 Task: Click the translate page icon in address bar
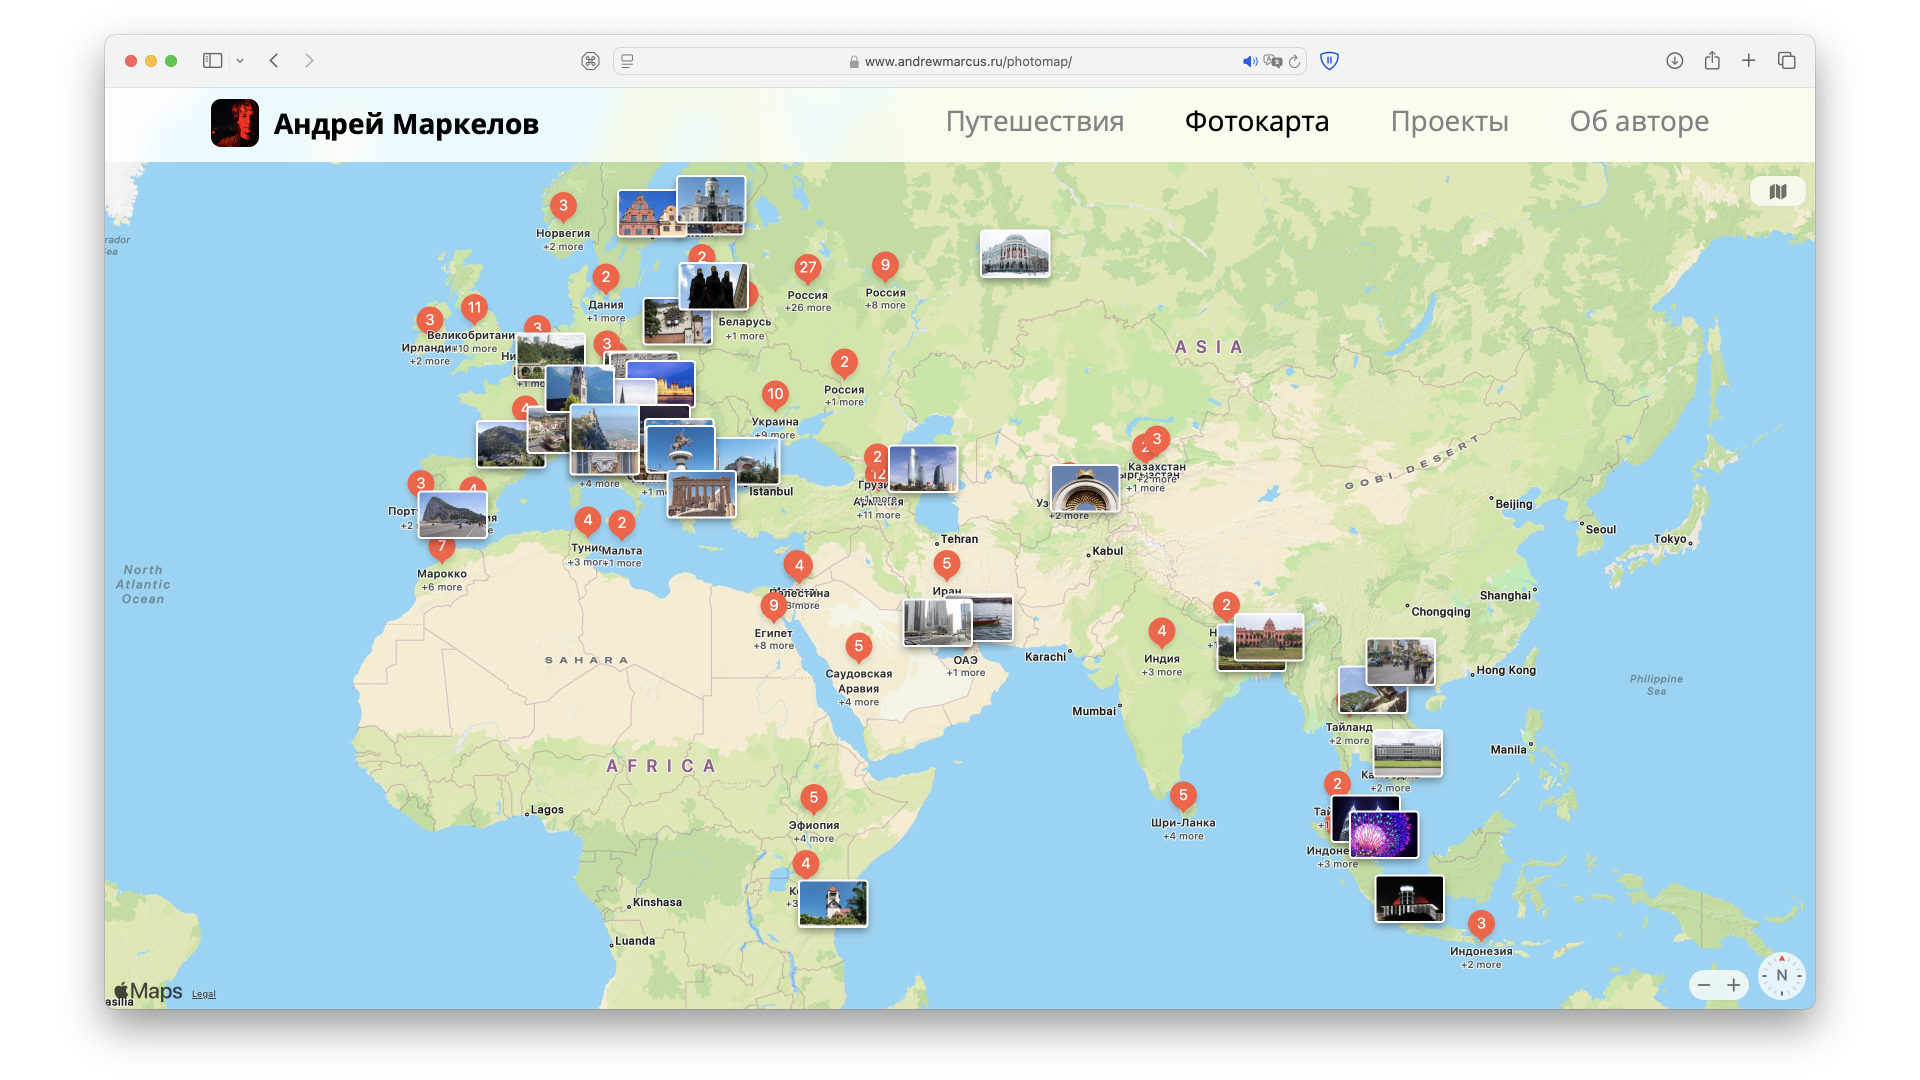tap(1272, 62)
